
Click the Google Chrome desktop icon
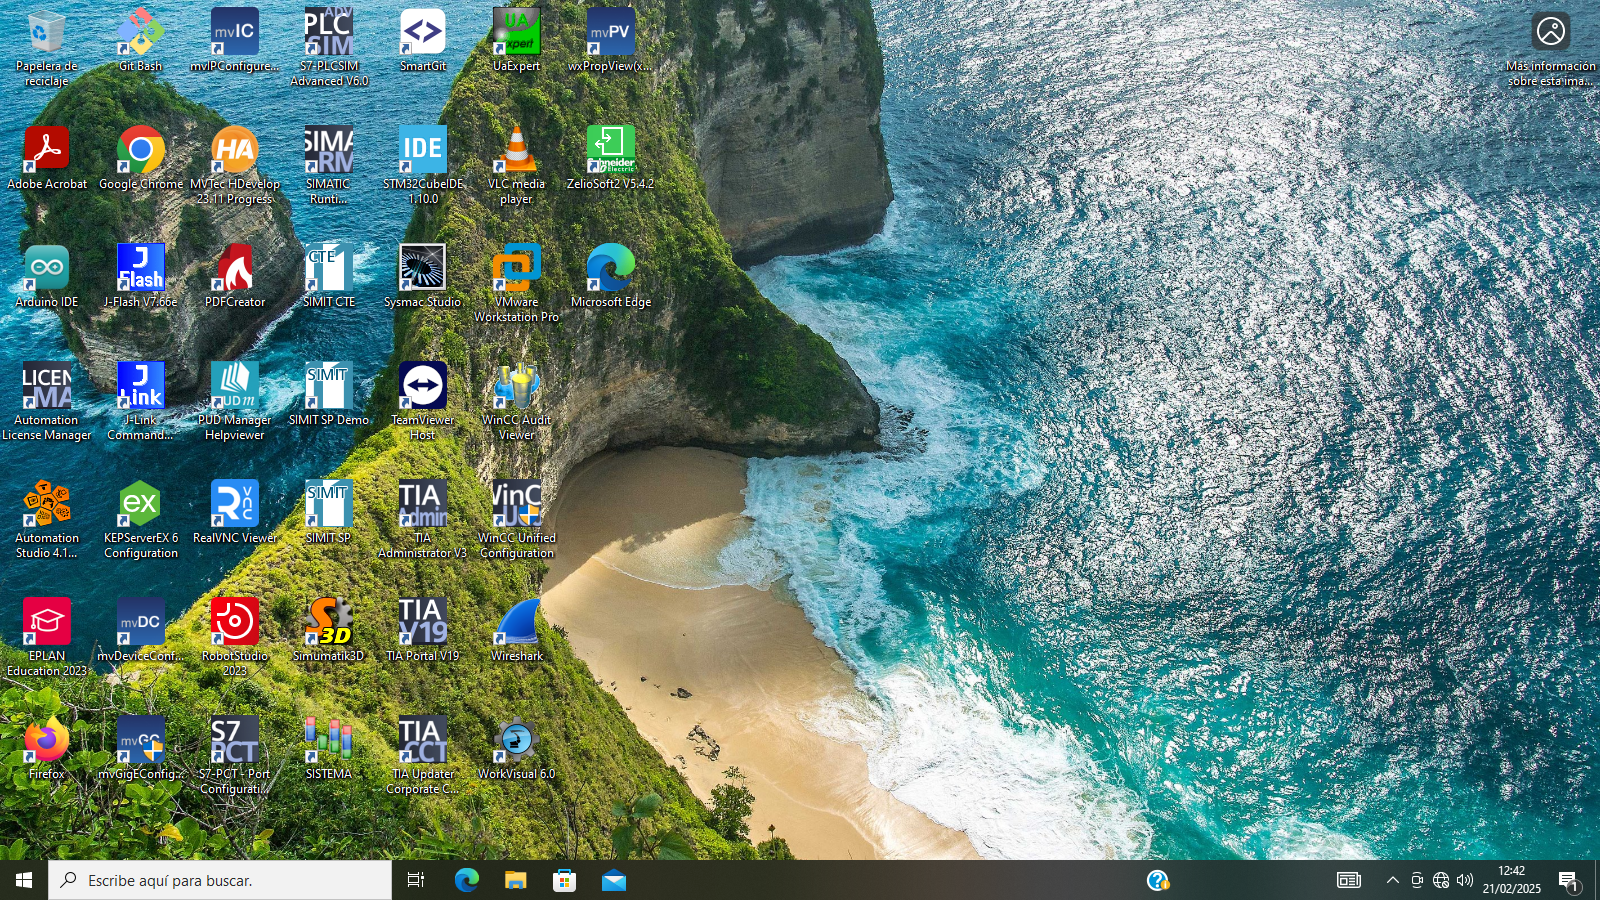[141, 151]
